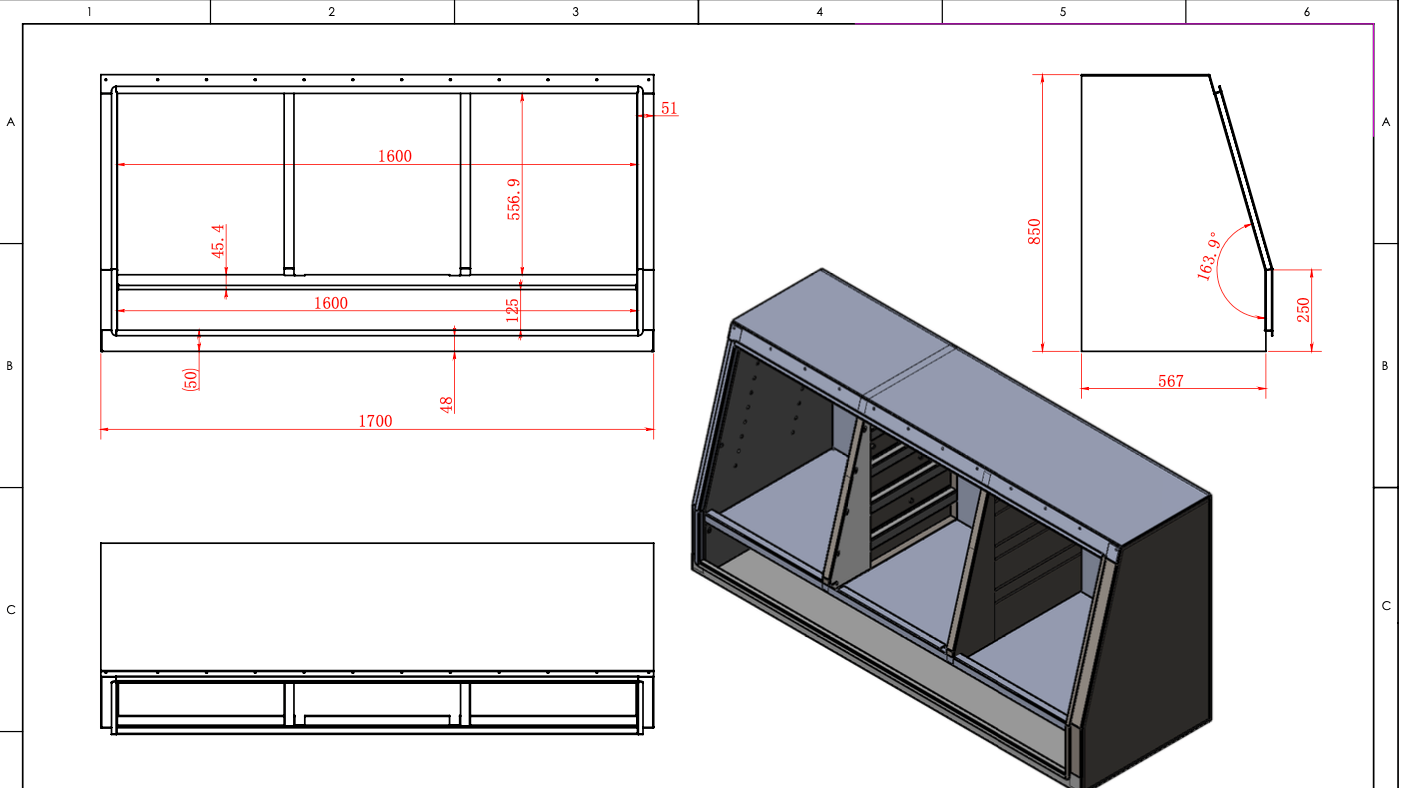Select the 51 dimension text
The width and height of the screenshot is (1401, 788).
[x=669, y=108]
